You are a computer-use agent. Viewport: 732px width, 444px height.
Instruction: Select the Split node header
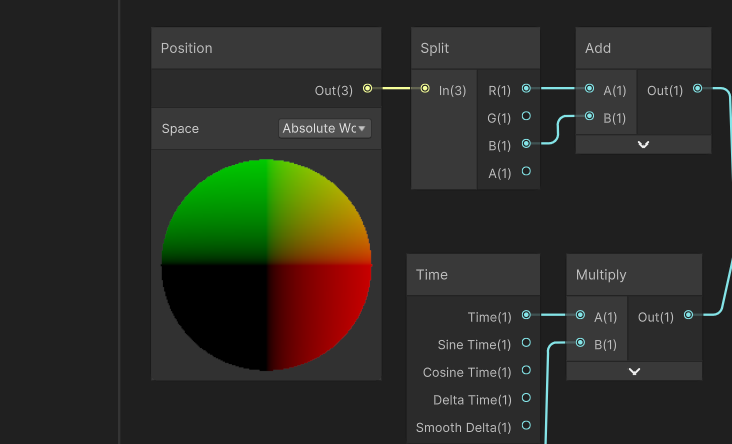coord(475,48)
